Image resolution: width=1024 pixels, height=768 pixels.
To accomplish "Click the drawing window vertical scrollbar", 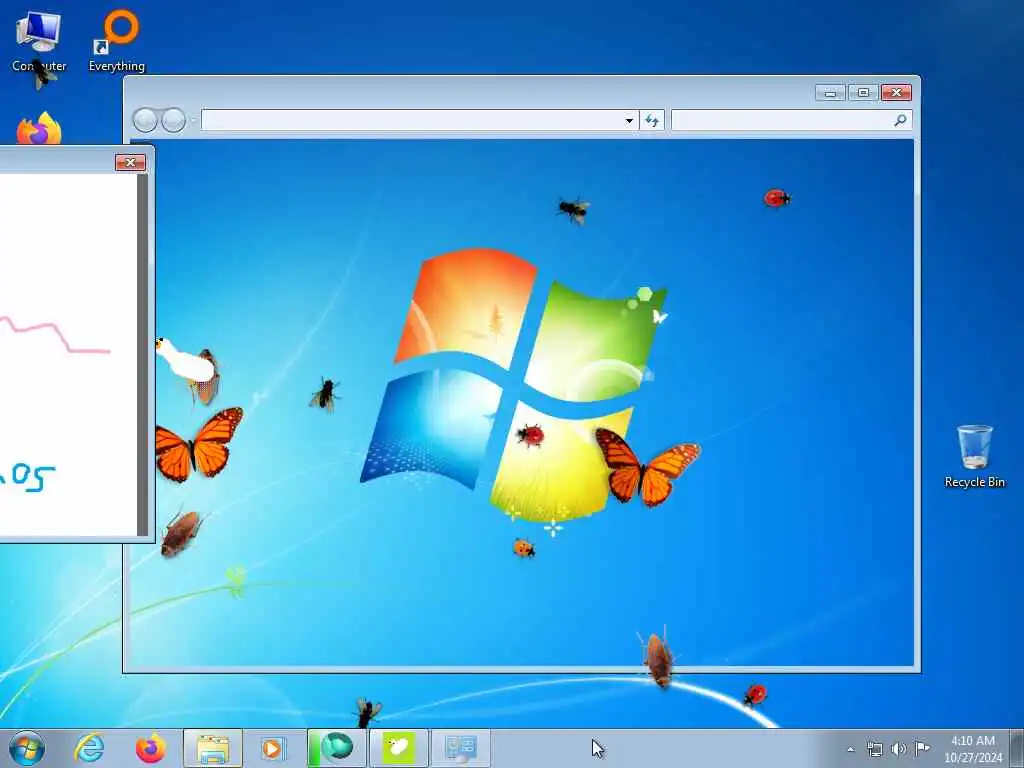I will (x=143, y=355).
